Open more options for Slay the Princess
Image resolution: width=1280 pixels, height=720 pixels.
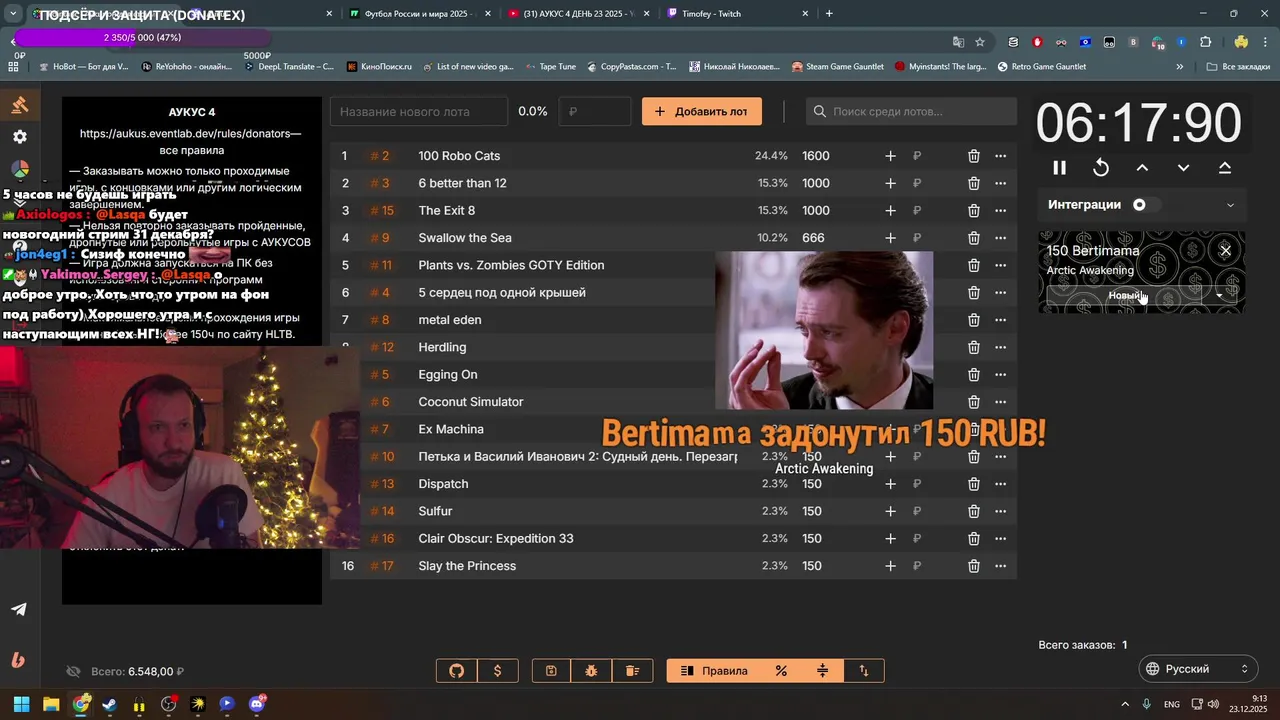click(x=1000, y=566)
